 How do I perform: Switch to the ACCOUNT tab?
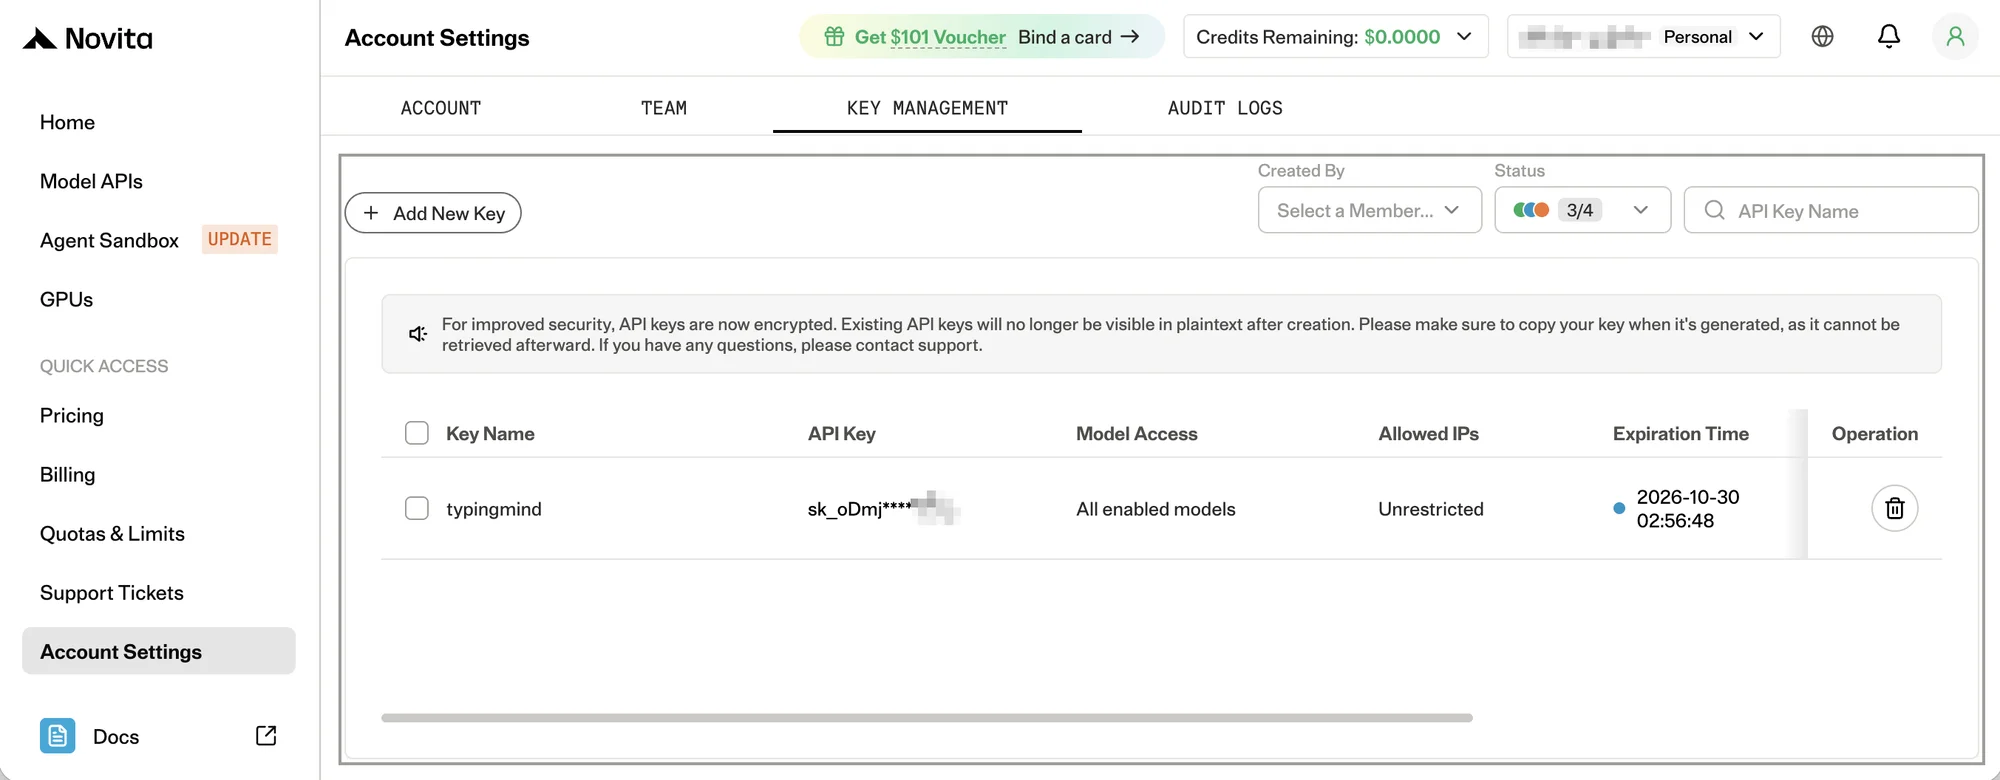click(441, 108)
